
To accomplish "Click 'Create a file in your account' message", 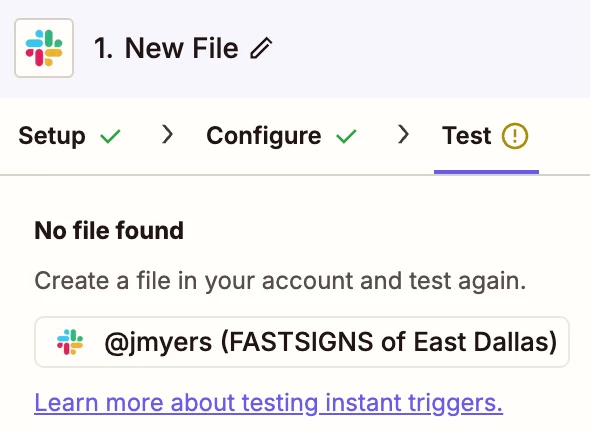I will click(280, 281).
